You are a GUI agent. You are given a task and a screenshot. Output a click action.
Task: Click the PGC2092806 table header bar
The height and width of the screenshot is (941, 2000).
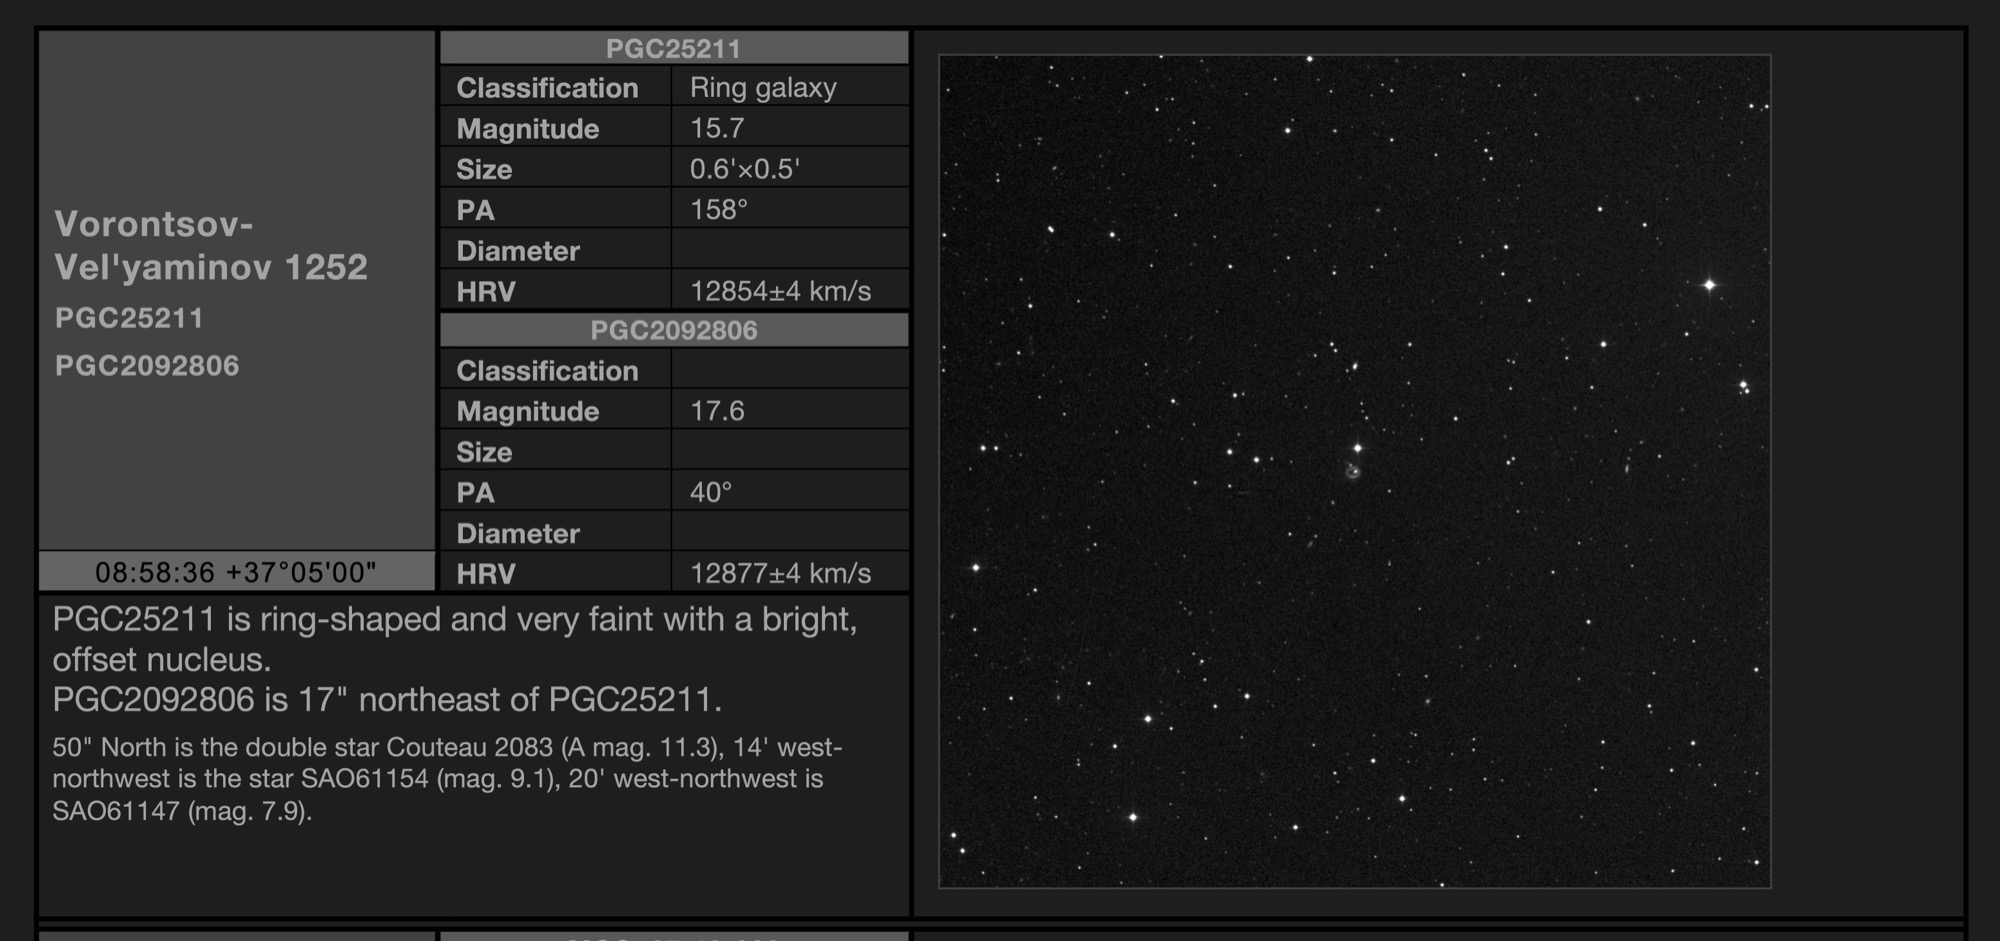point(673,330)
